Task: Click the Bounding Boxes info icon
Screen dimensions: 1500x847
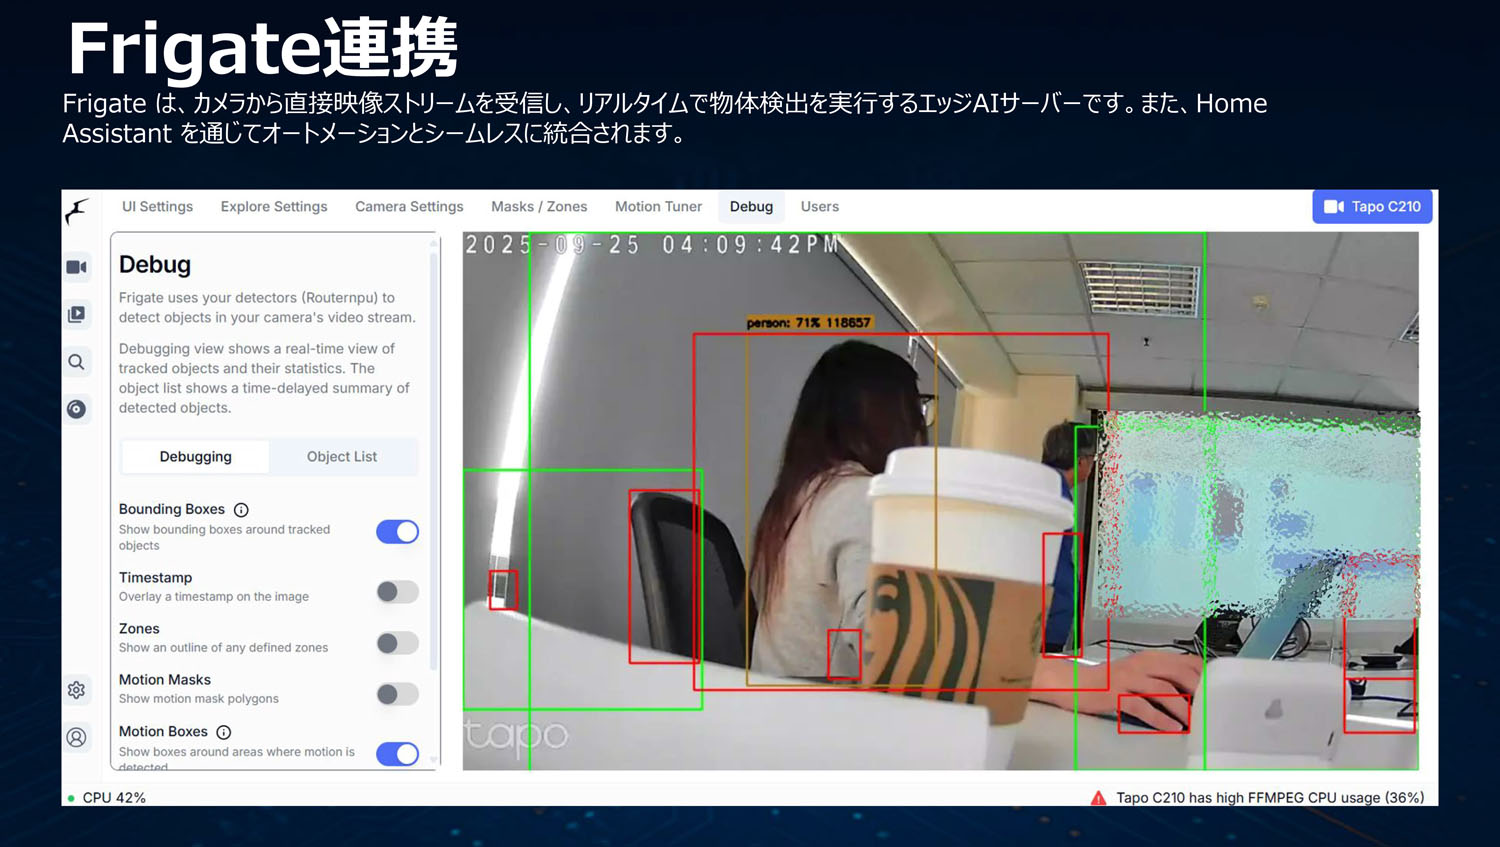Action: [x=241, y=510]
